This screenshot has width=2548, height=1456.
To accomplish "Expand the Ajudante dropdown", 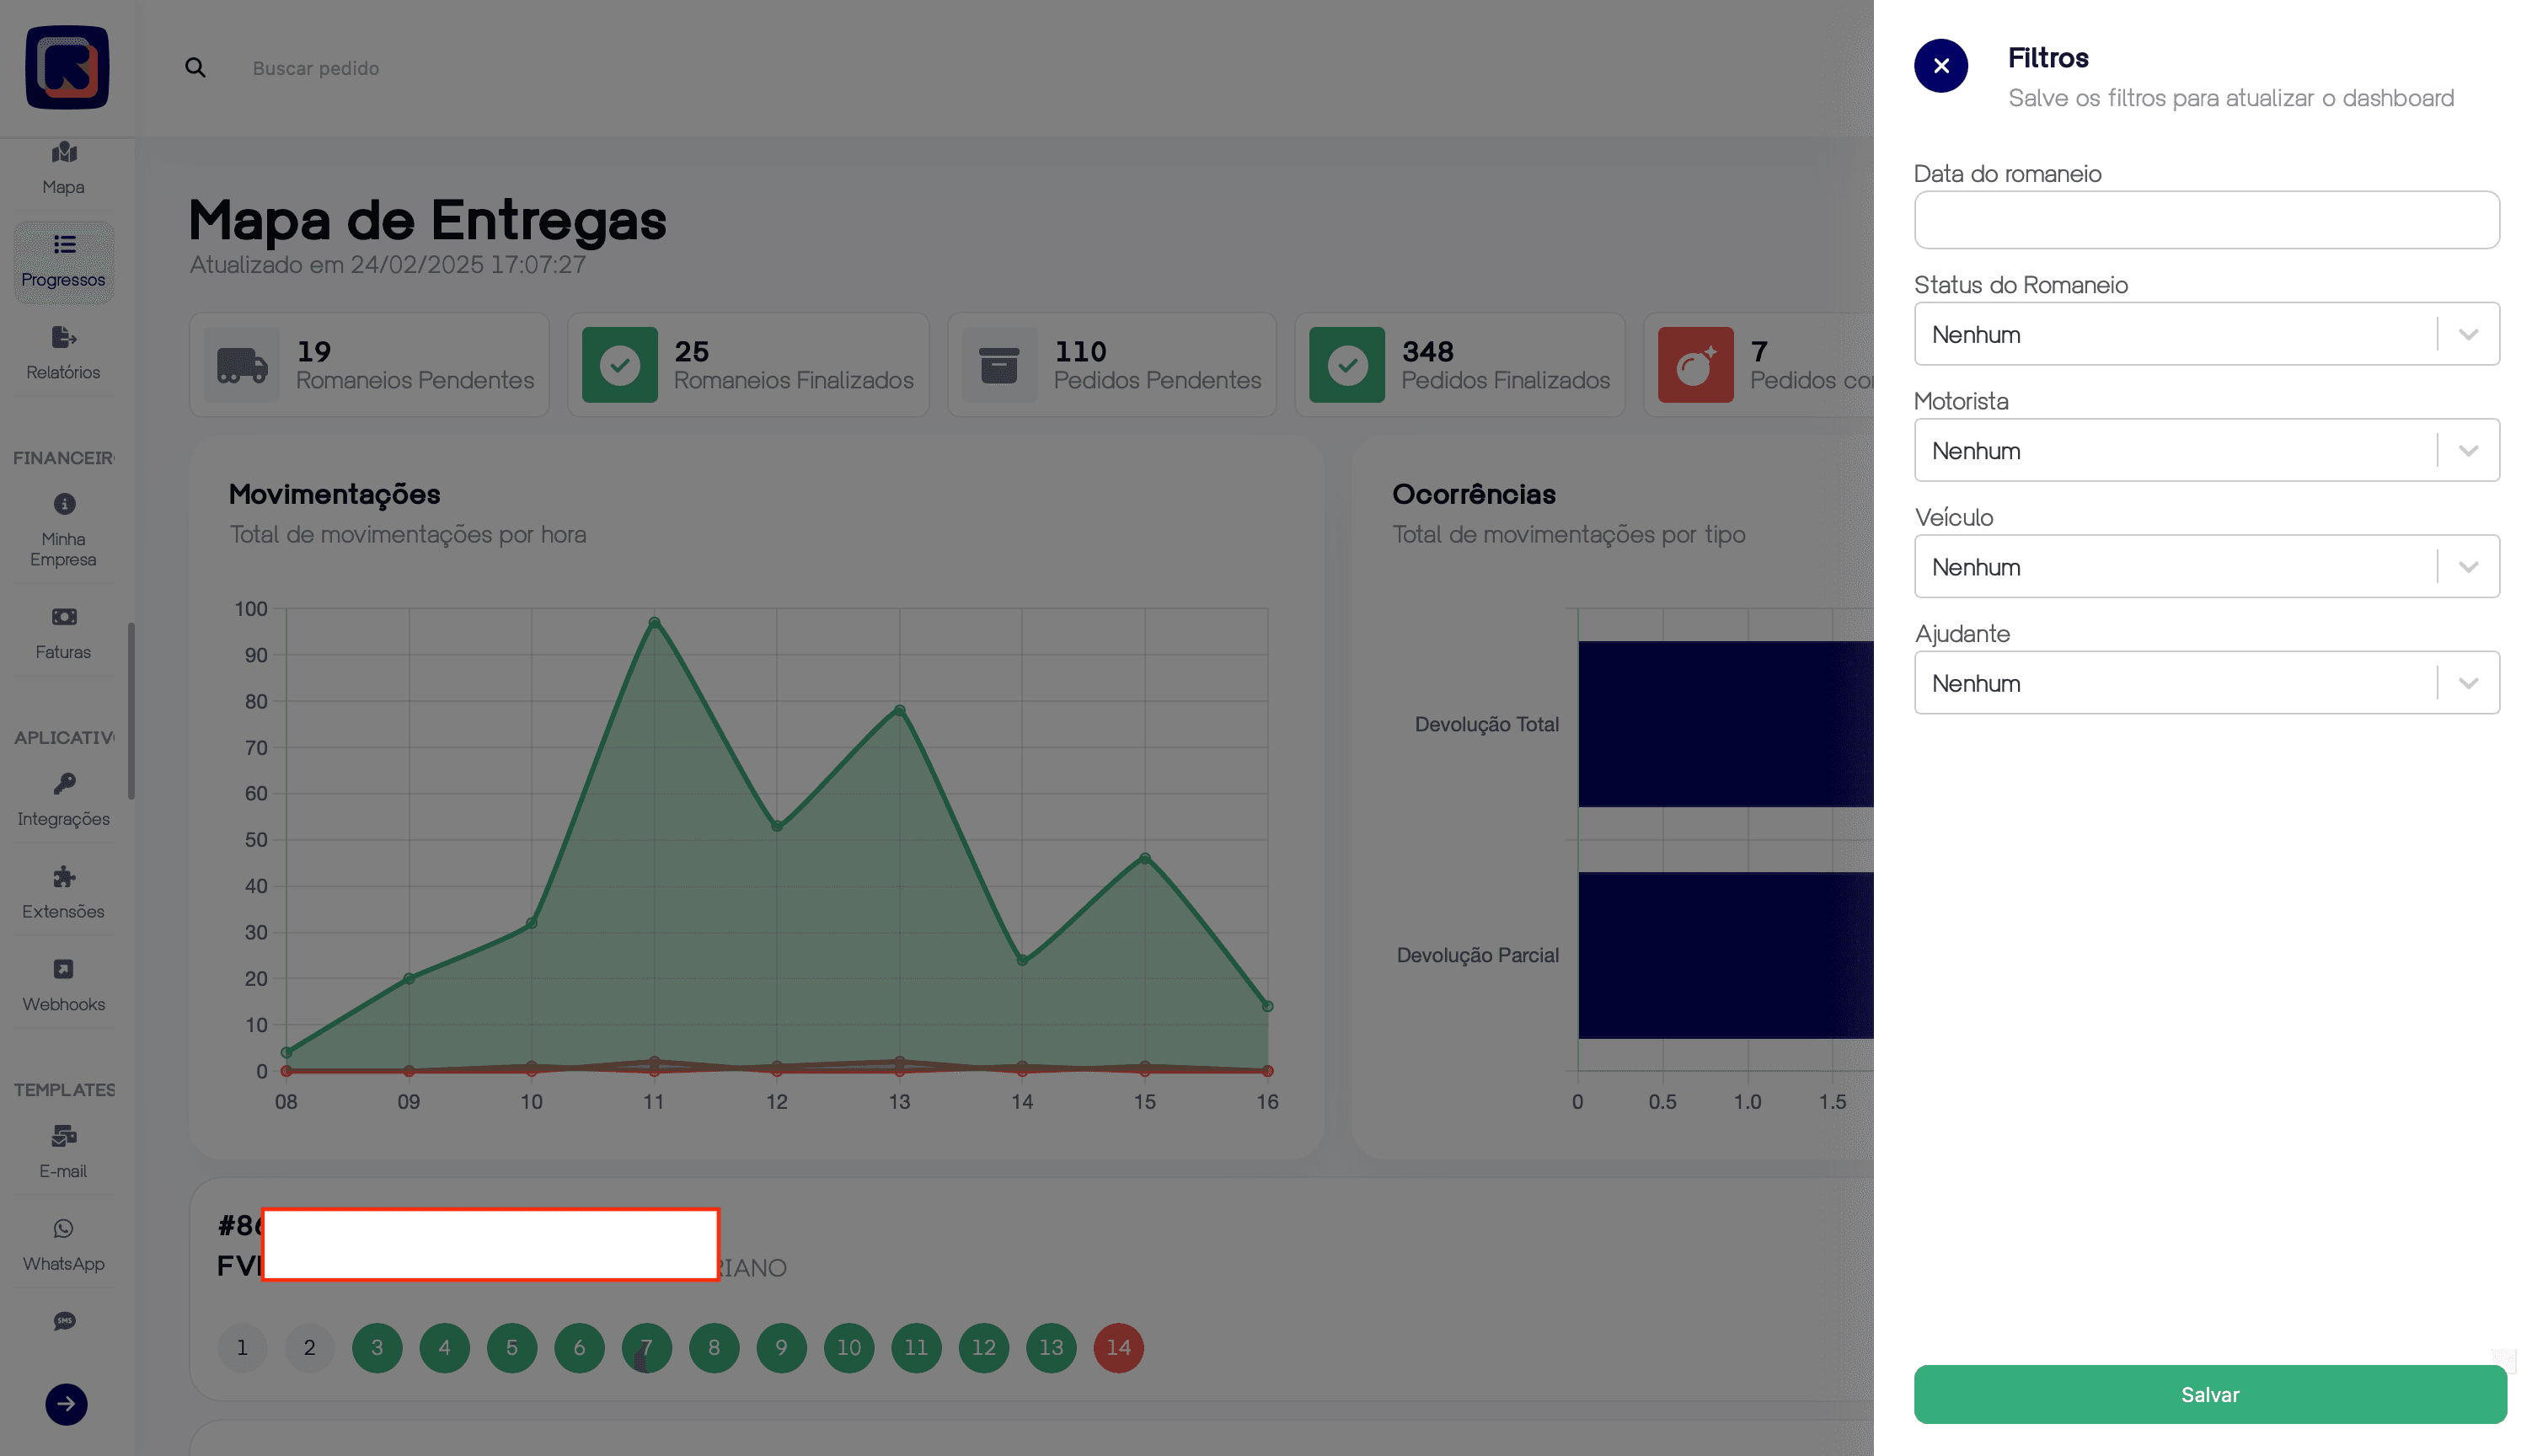I will 2467,683.
